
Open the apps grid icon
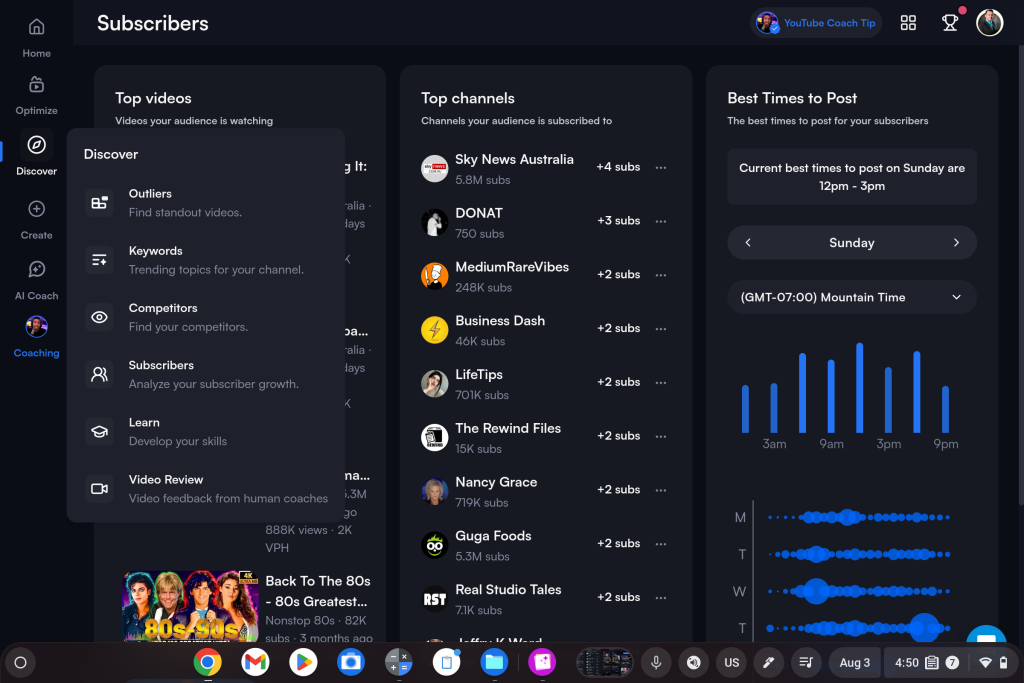(908, 23)
